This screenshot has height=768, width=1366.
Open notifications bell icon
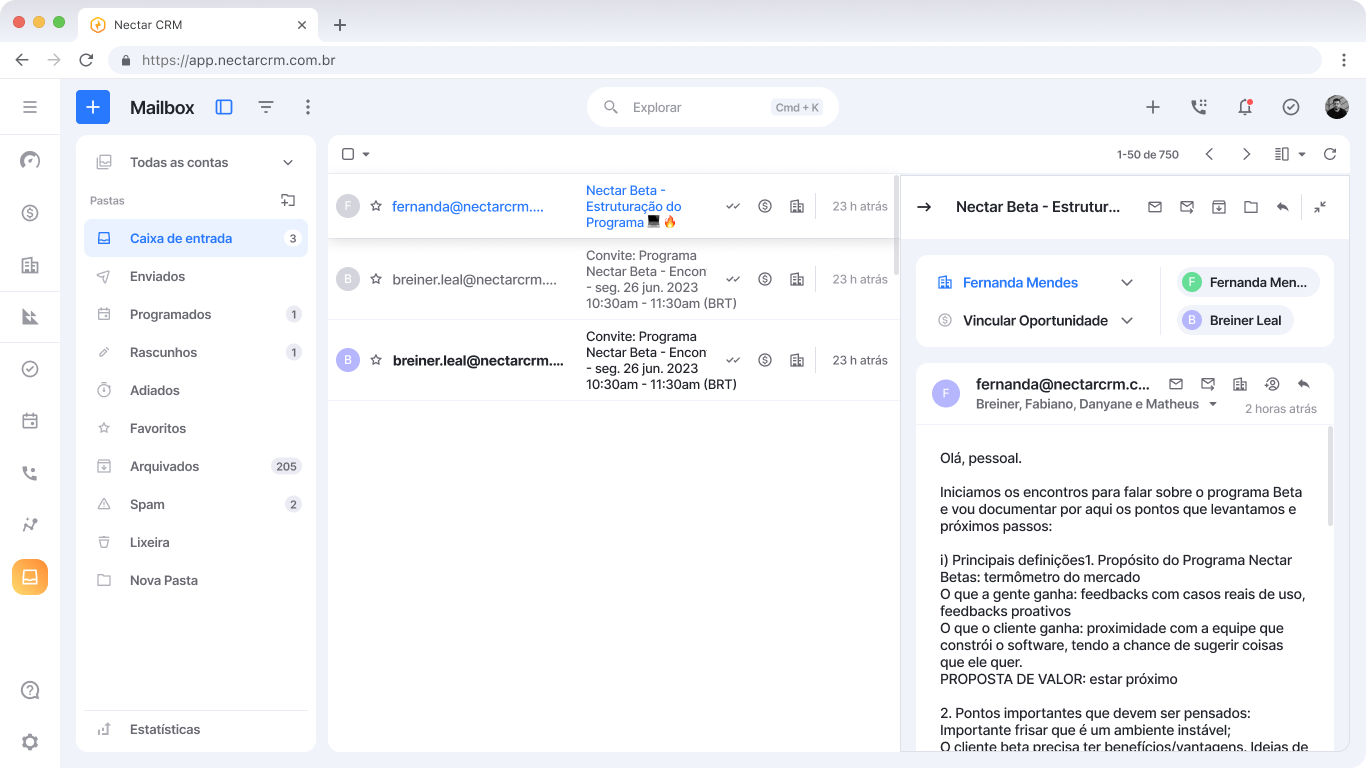1245,107
